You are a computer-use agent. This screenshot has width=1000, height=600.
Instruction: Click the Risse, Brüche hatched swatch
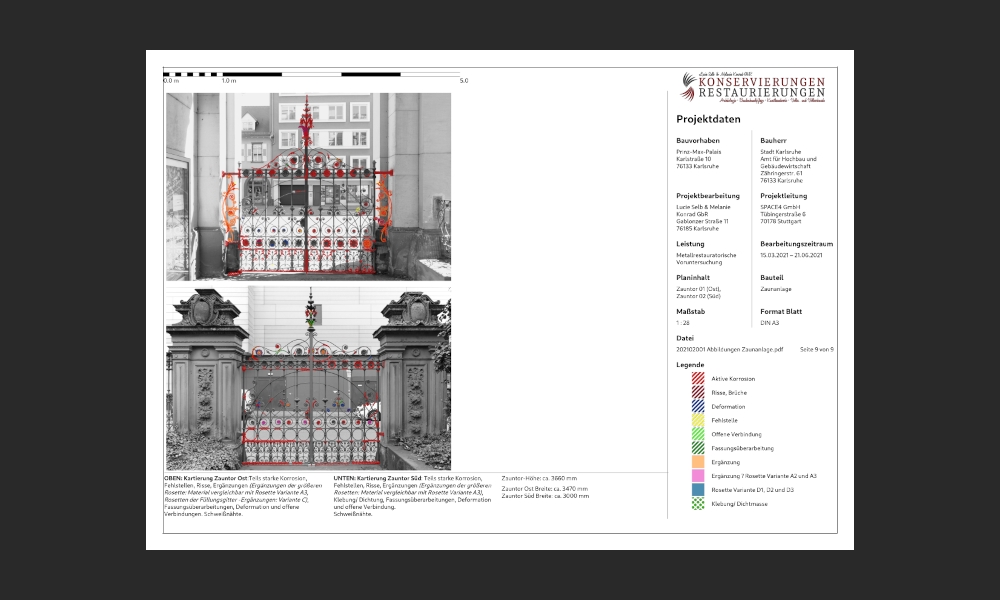[697, 393]
